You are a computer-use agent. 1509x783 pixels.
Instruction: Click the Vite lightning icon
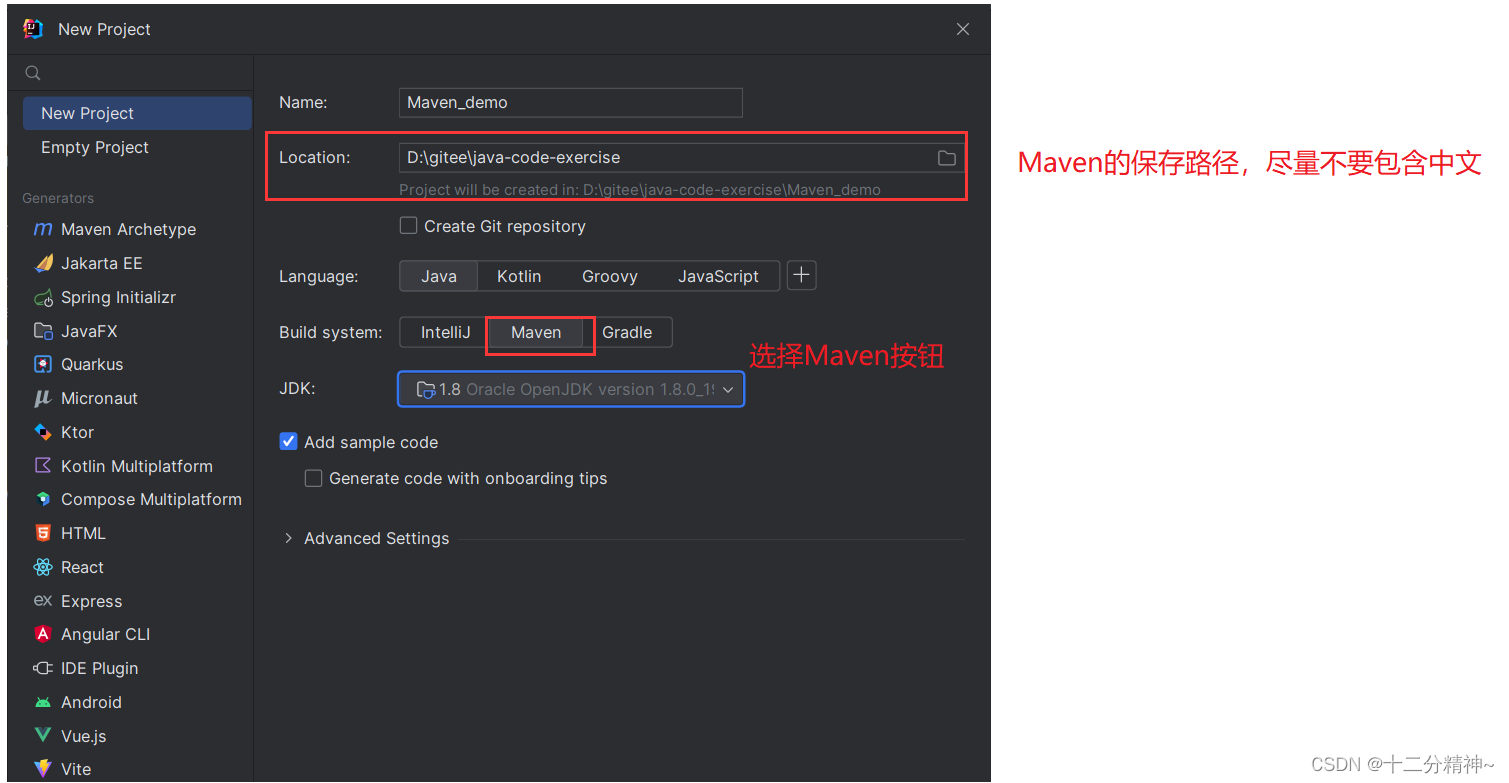[43, 769]
